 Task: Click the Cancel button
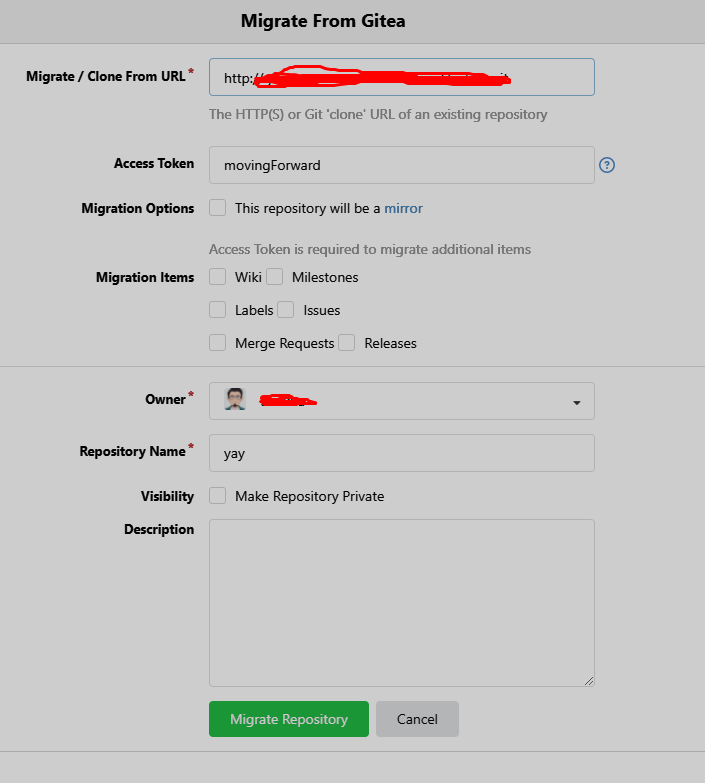pyautogui.click(x=417, y=719)
